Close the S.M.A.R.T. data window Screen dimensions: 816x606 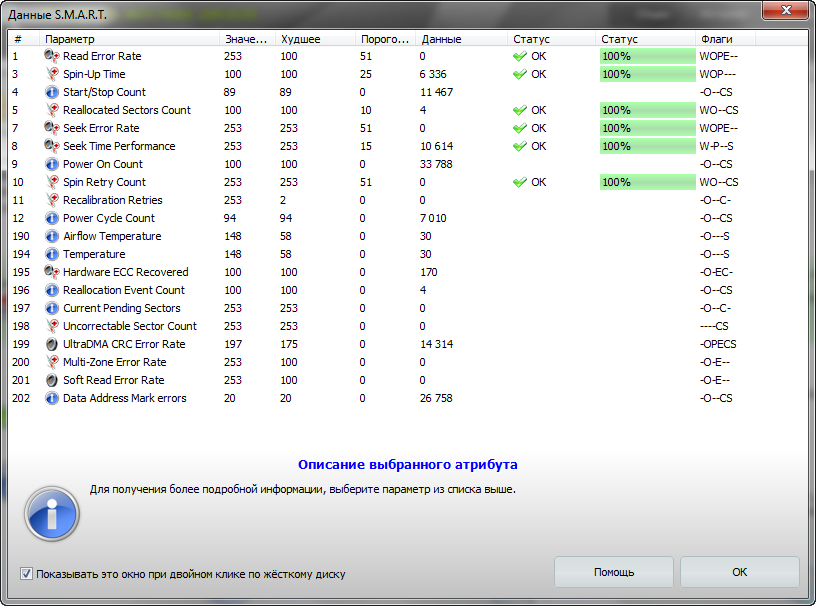(x=786, y=10)
